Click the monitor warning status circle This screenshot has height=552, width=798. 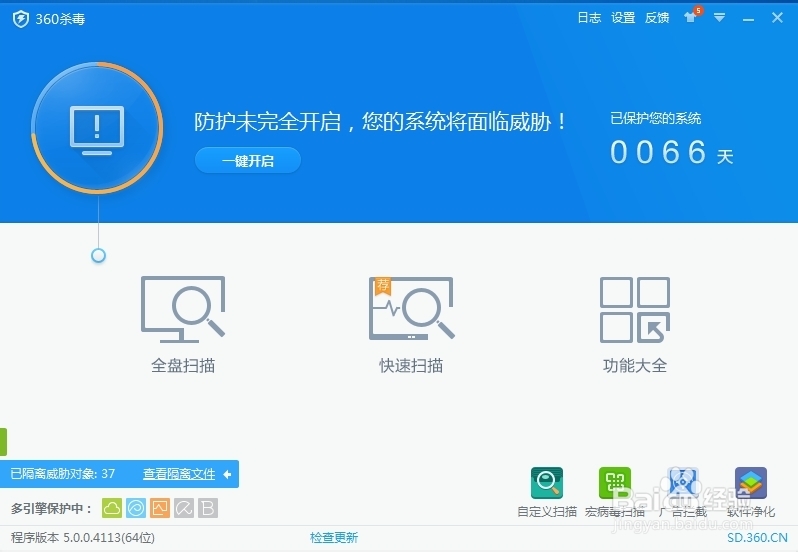(97, 128)
